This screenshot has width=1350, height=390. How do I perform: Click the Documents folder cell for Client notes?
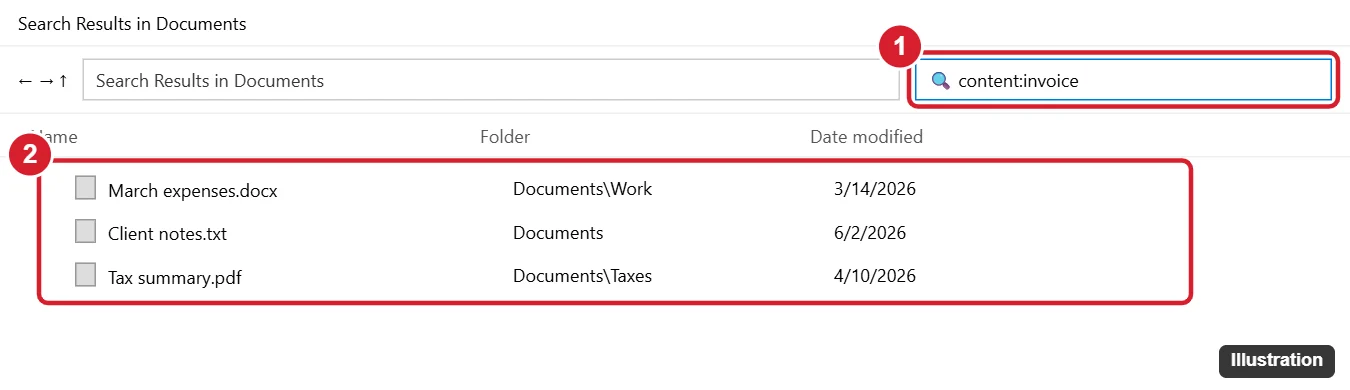[558, 233]
